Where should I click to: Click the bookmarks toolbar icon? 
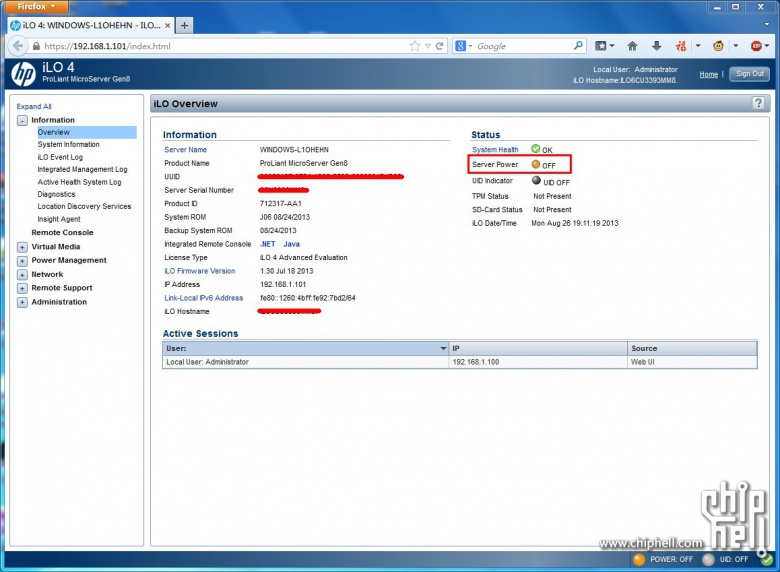click(x=601, y=46)
